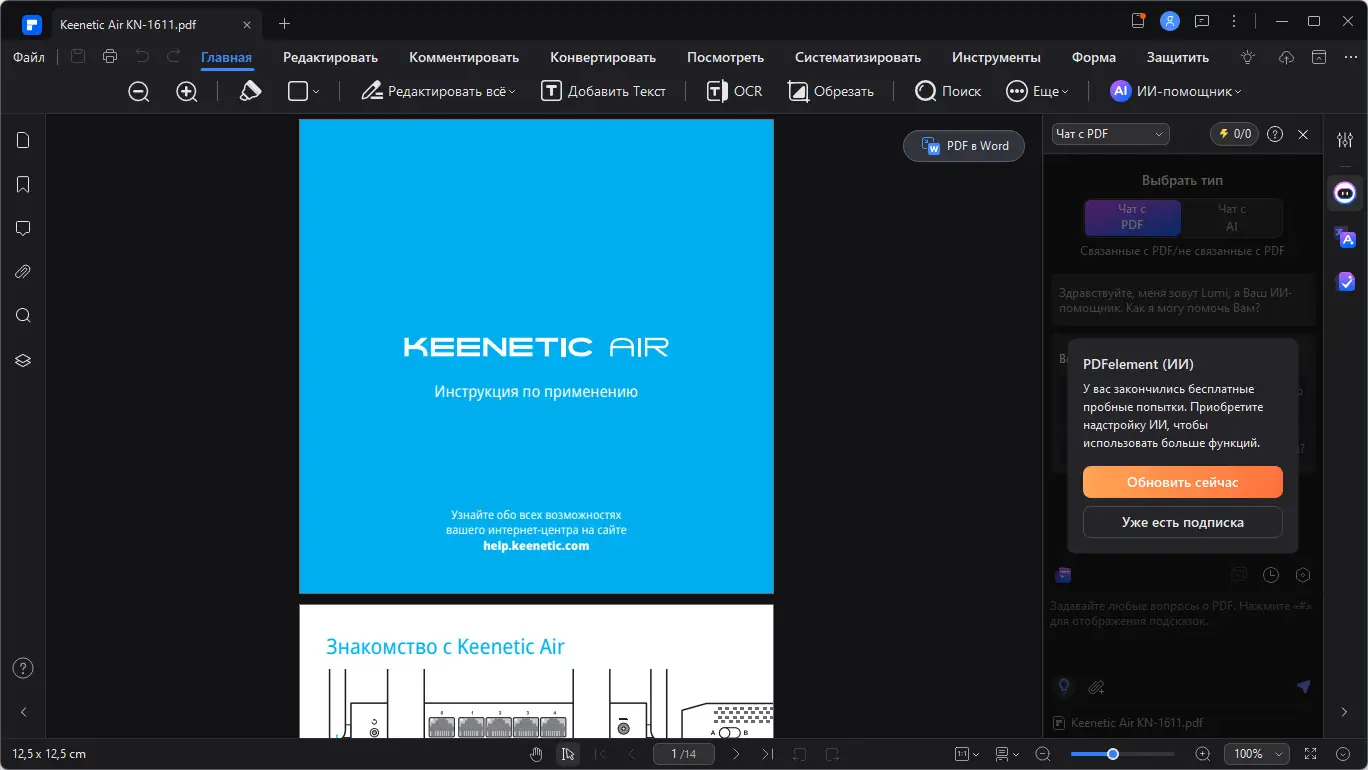1368x770 pixels.
Task: Click the 'Обрезать' crop button
Action: pyautogui.click(x=831, y=91)
